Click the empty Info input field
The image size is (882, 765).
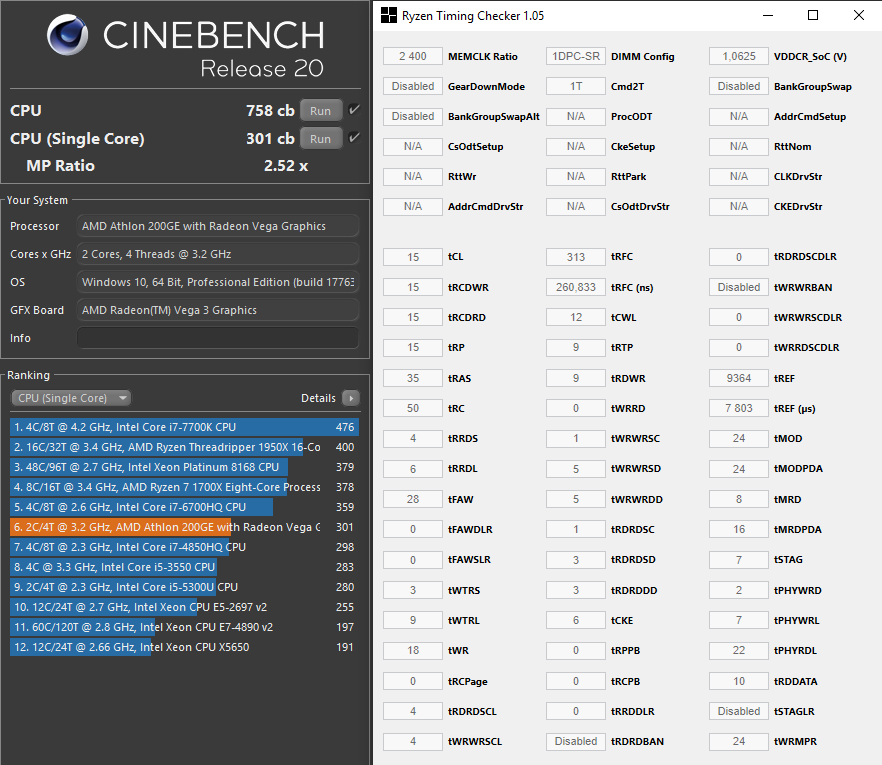pyautogui.click(x=218, y=338)
